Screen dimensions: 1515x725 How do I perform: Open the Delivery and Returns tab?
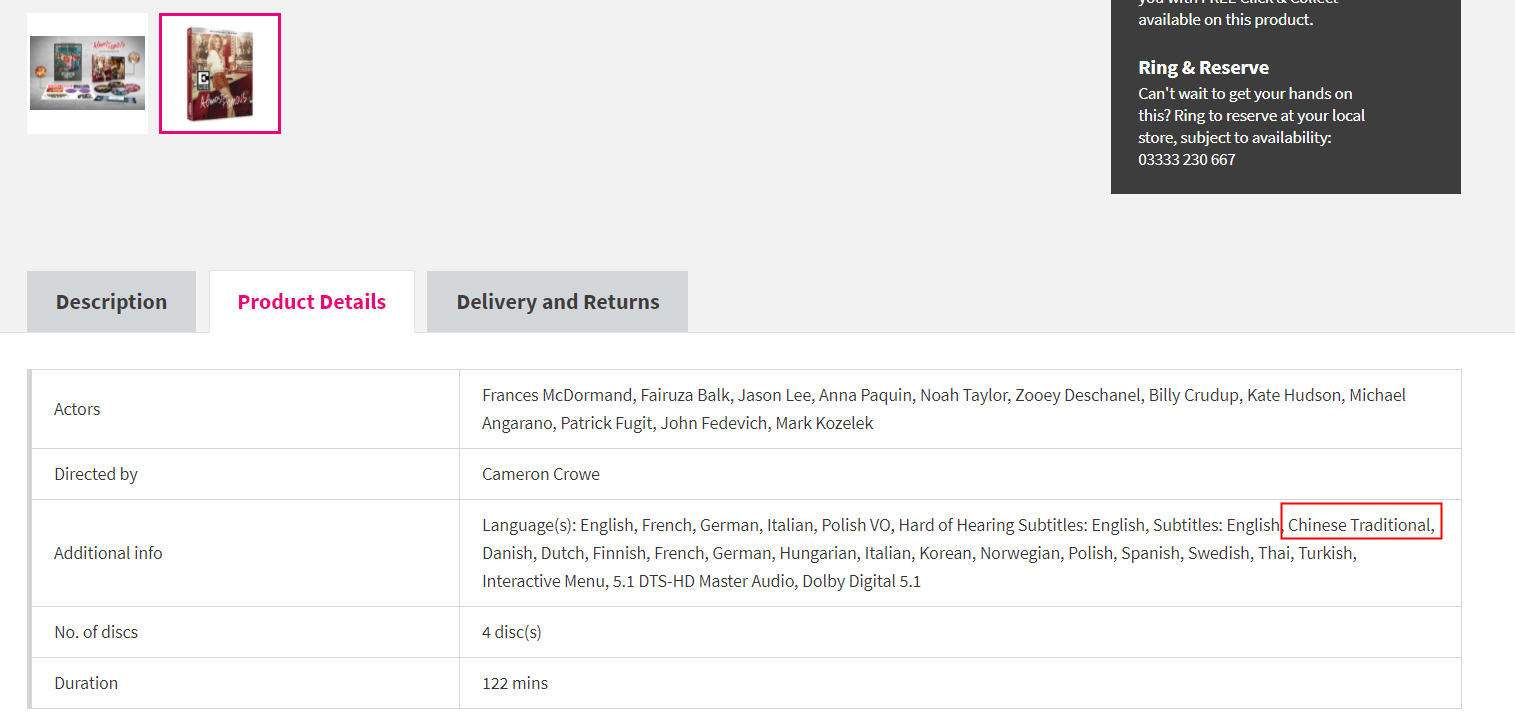pyautogui.click(x=558, y=301)
